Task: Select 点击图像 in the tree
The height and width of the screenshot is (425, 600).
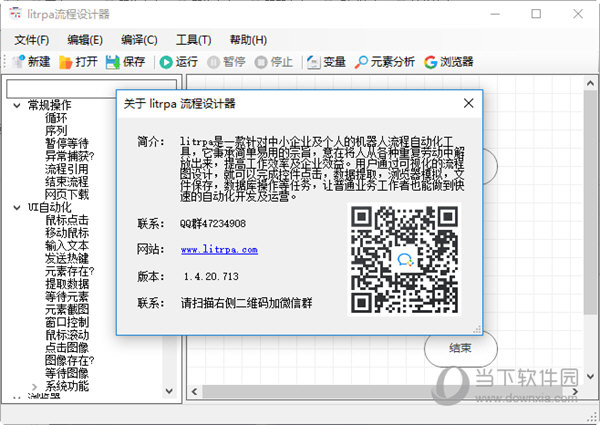Action: 67,348
